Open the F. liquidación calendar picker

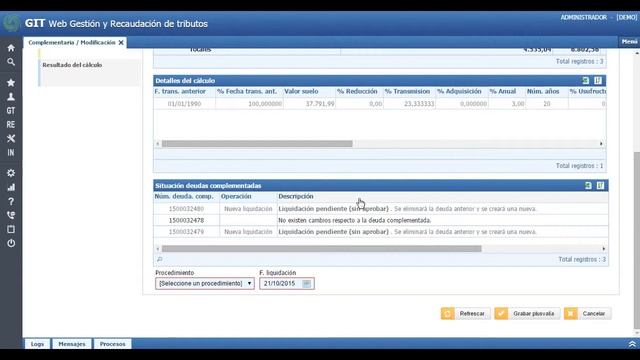click(x=307, y=283)
